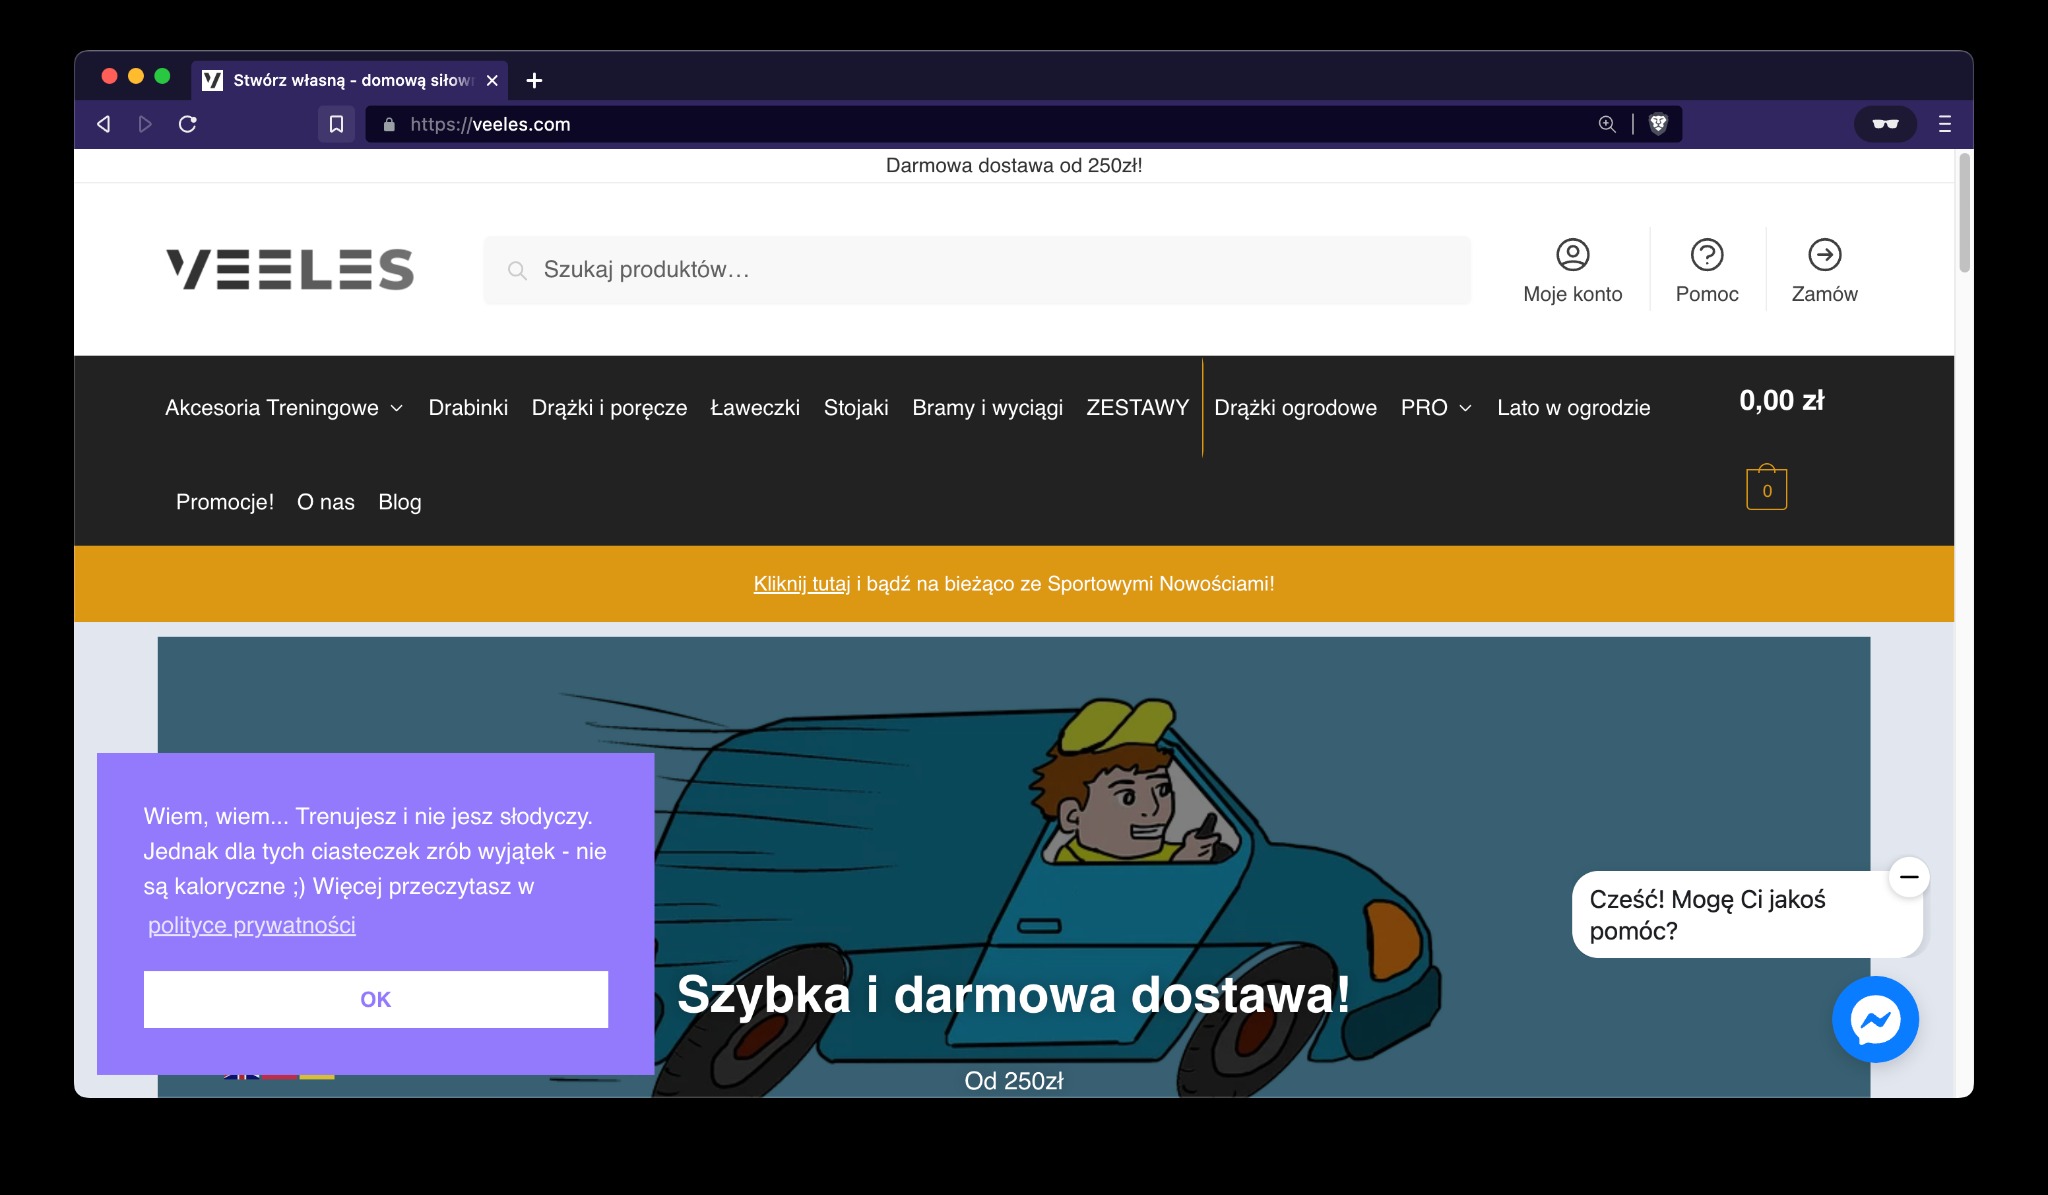Accept cookies with the OK button
This screenshot has width=2048, height=1195.
376,999
